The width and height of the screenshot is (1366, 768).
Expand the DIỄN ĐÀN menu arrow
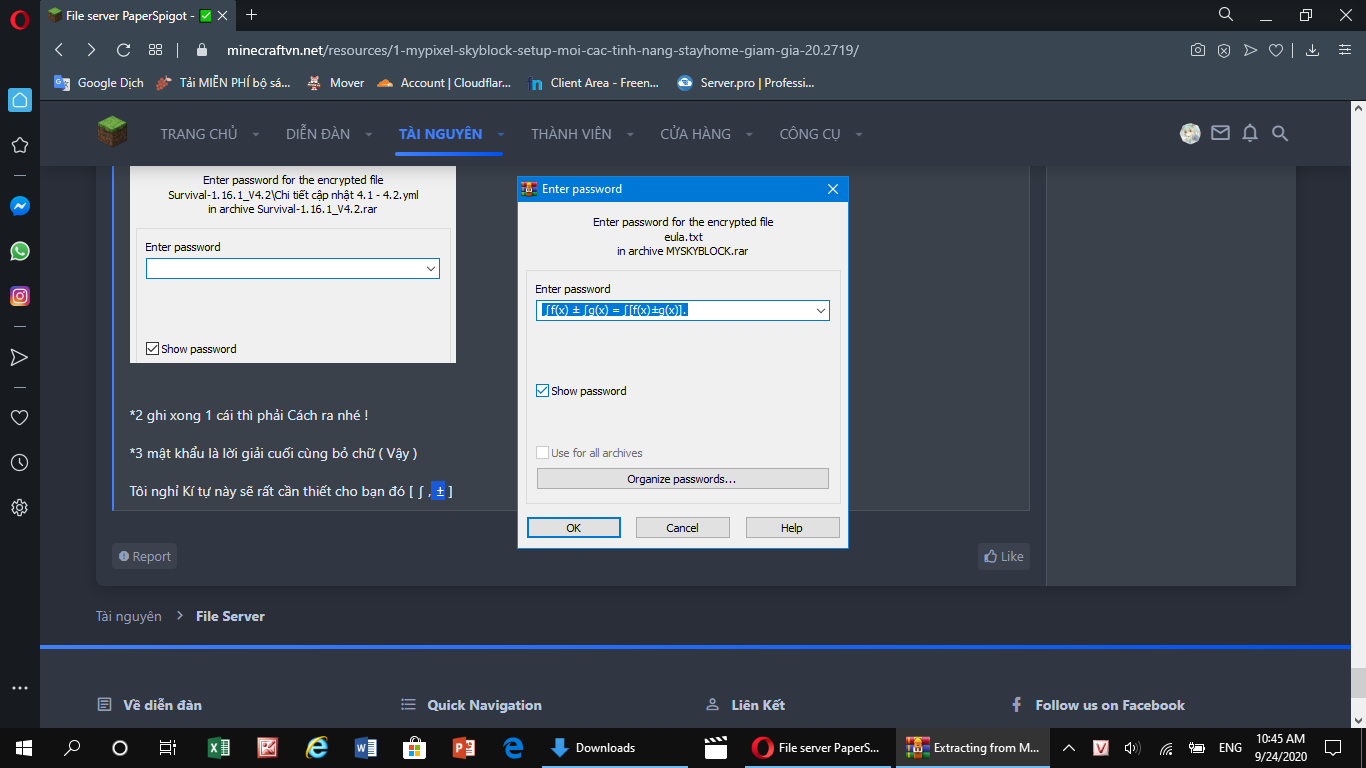(x=369, y=134)
